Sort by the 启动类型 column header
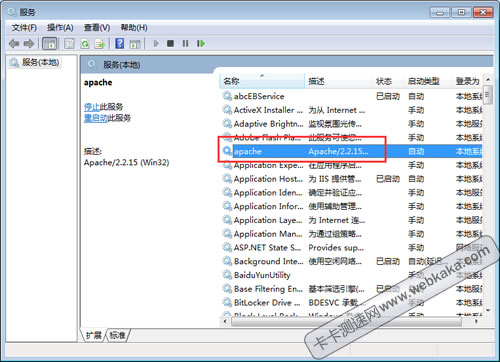 (428, 81)
